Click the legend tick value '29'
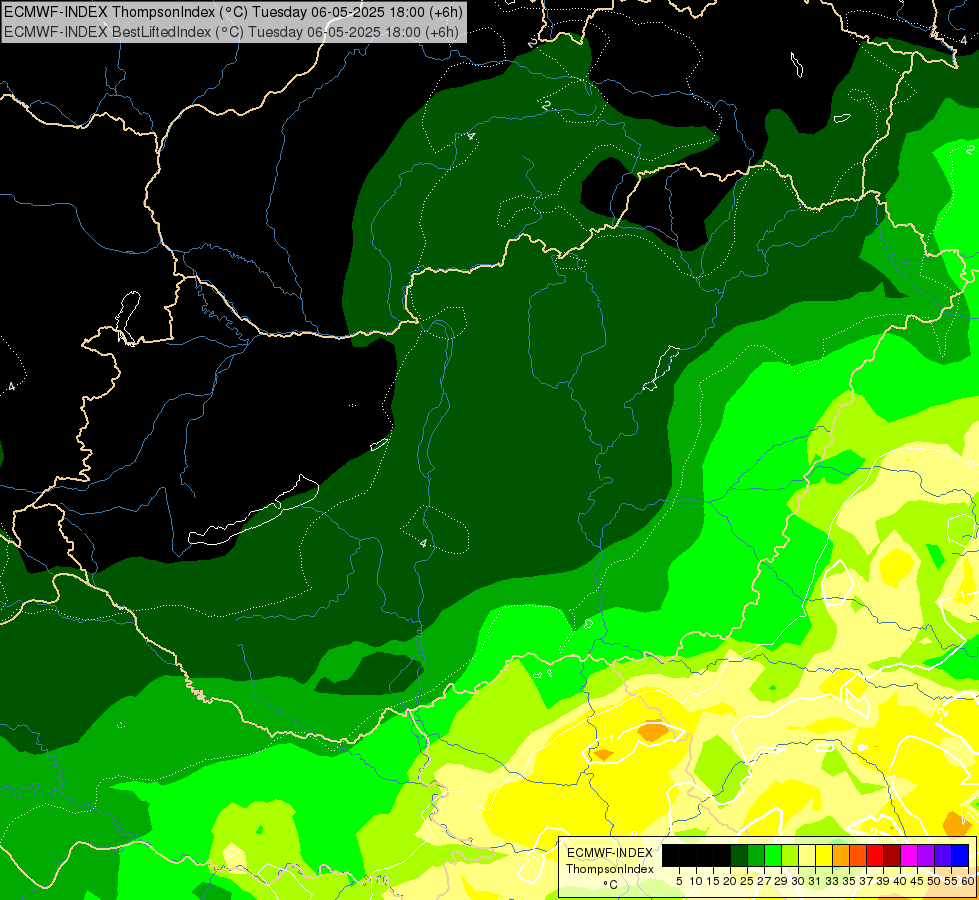Viewport: 979px width, 900px height. (x=781, y=881)
